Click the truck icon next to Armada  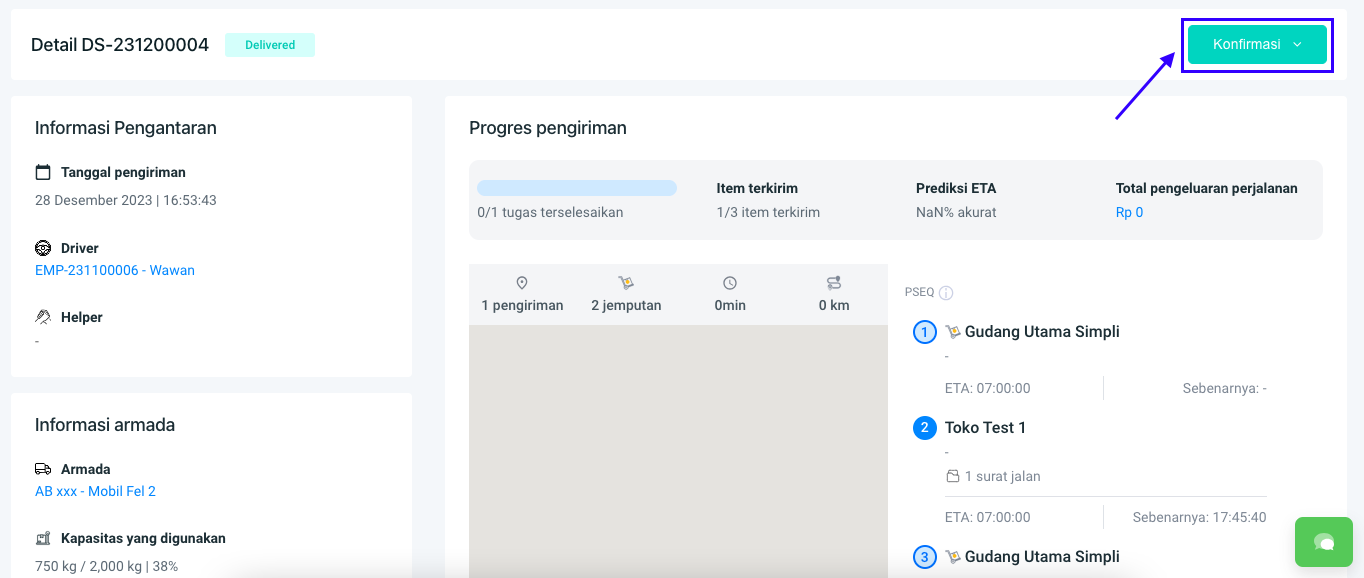point(43,469)
